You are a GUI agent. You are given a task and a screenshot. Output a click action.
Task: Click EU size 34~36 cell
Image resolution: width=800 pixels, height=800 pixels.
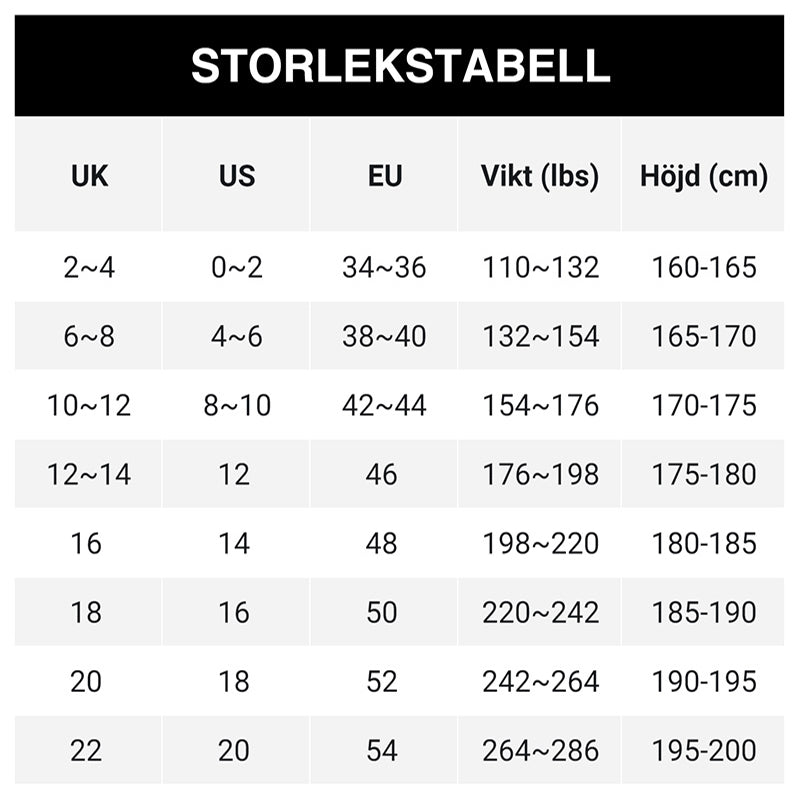click(x=384, y=267)
